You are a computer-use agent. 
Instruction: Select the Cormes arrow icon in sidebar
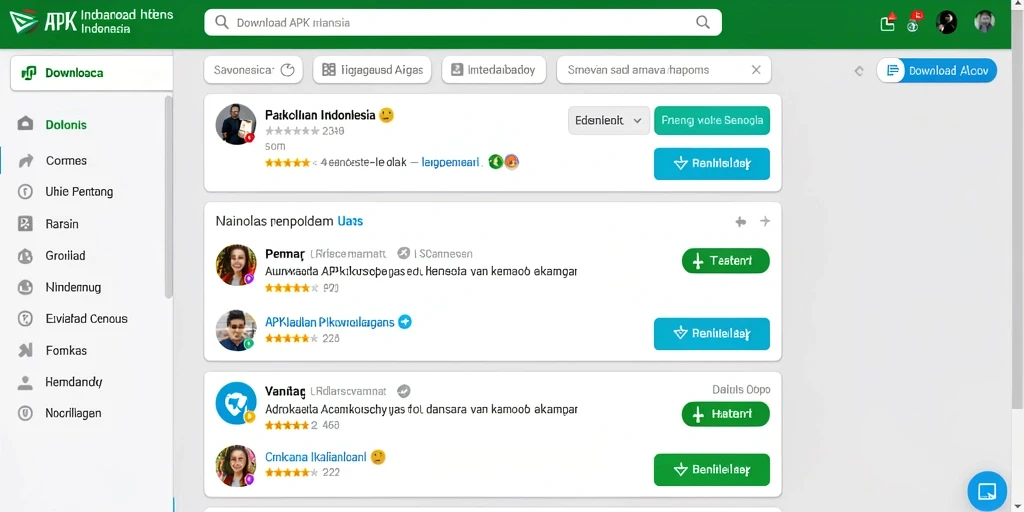click(26, 161)
